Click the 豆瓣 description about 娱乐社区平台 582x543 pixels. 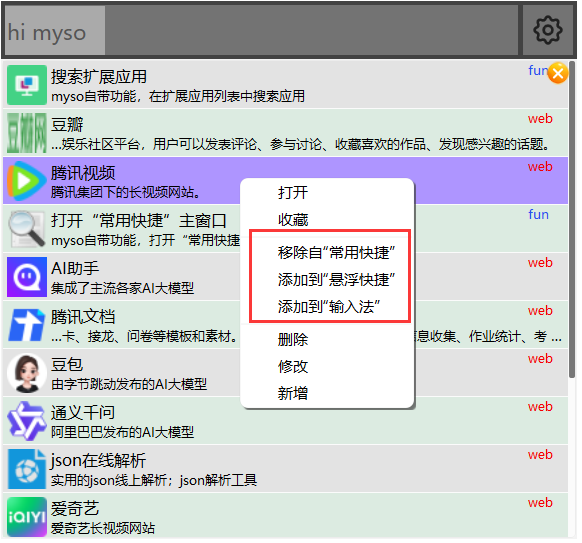pyautogui.click(x=300, y=144)
